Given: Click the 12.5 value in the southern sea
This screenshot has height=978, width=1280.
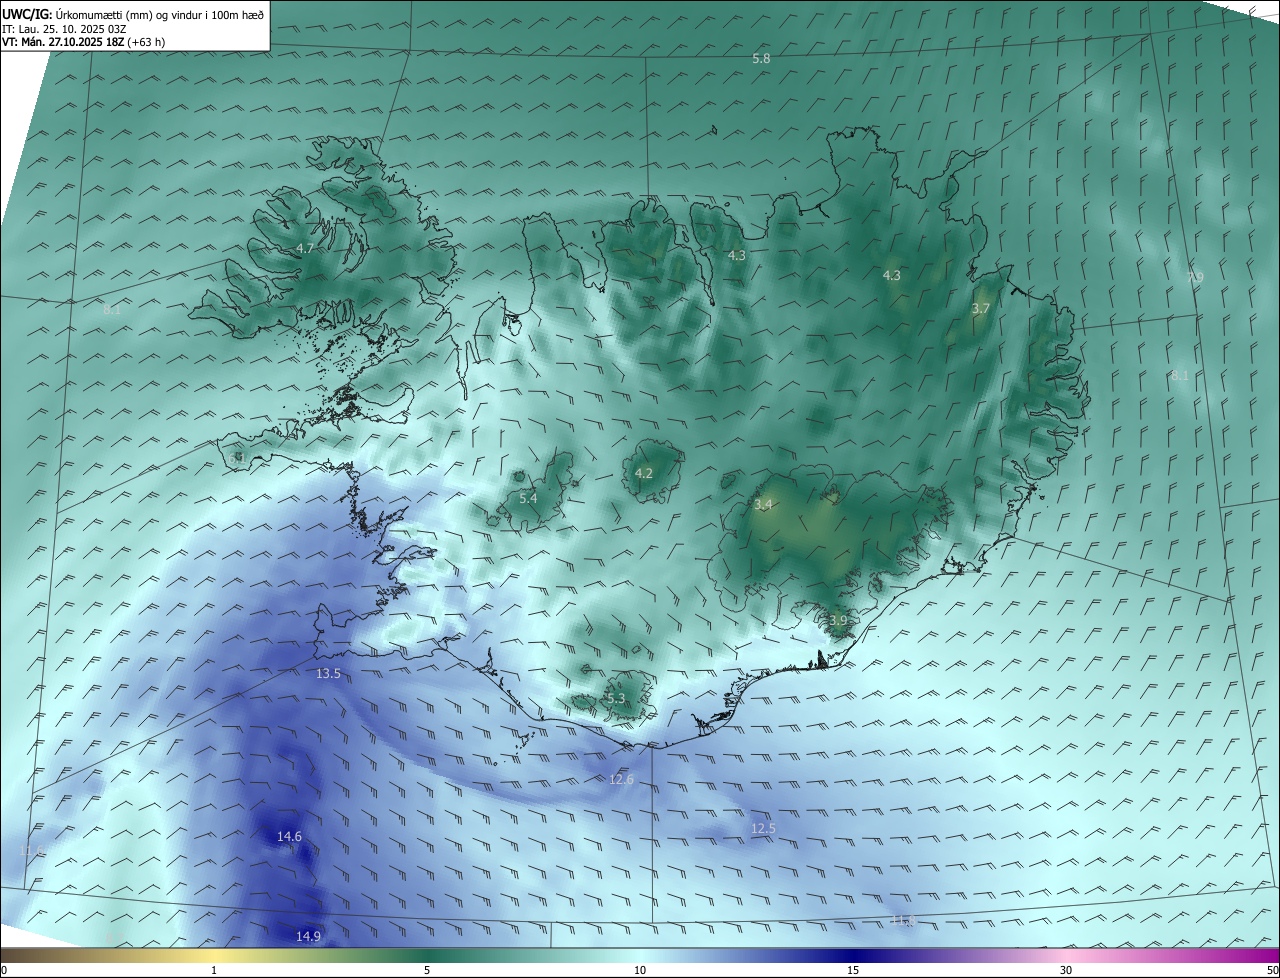Looking at the screenshot, I should pos(763,829).
